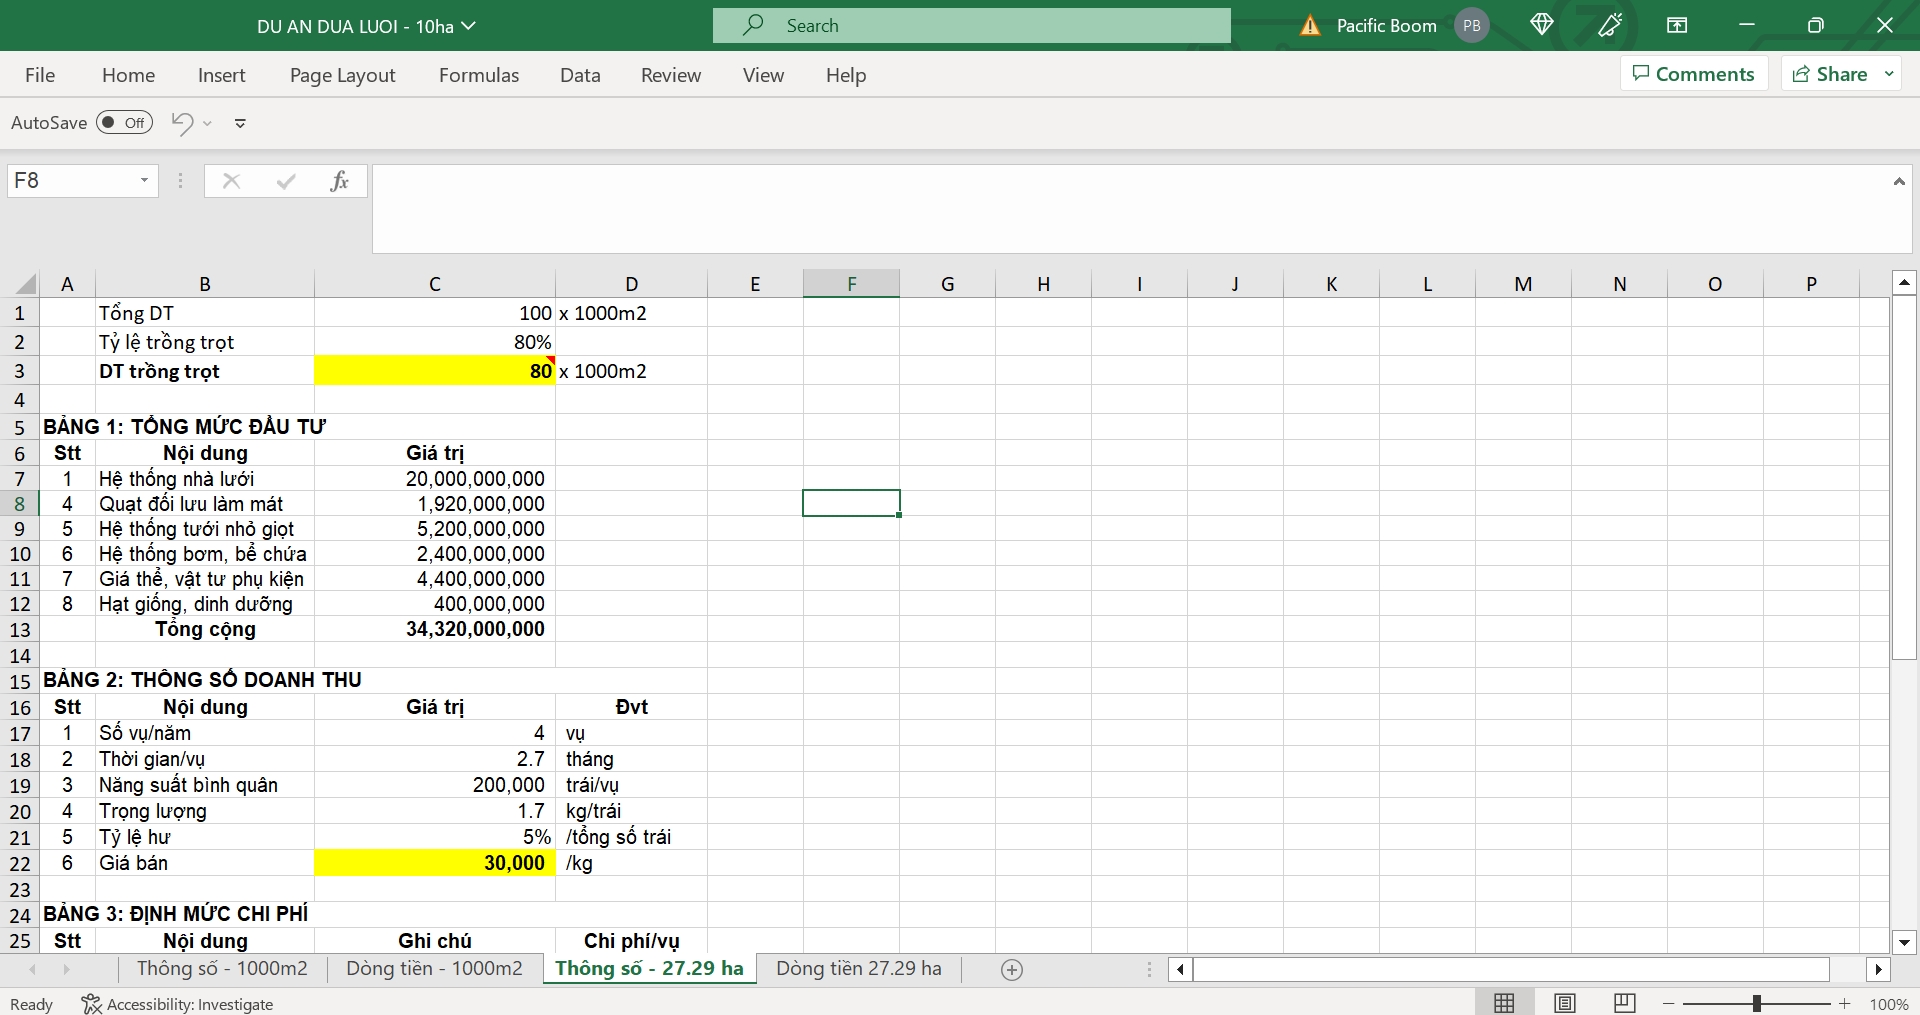The image size is (1920, 1015).
Task: Click the Undo arrow icon
Action: 182,123
